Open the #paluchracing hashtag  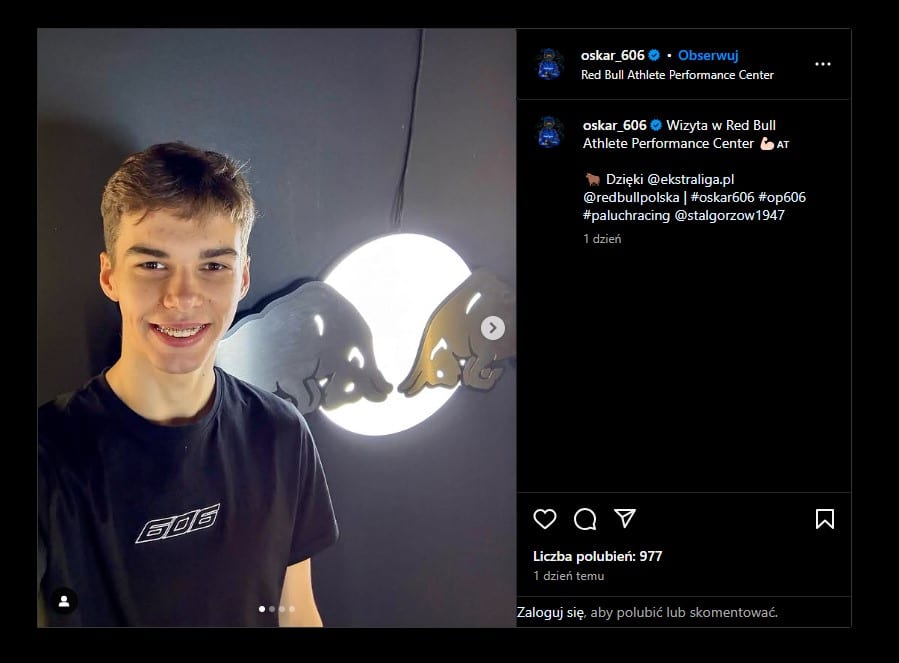[x=627, y=215]
